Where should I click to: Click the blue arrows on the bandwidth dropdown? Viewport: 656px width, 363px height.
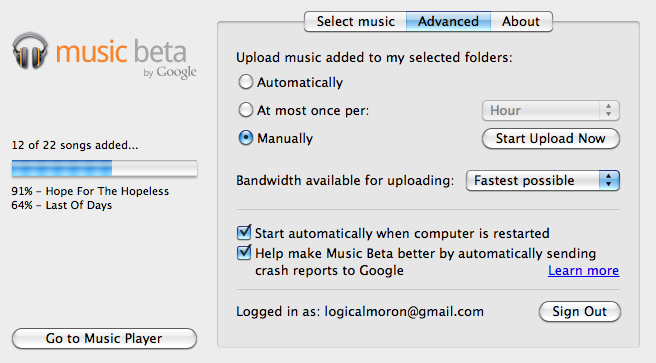[609, 180]
